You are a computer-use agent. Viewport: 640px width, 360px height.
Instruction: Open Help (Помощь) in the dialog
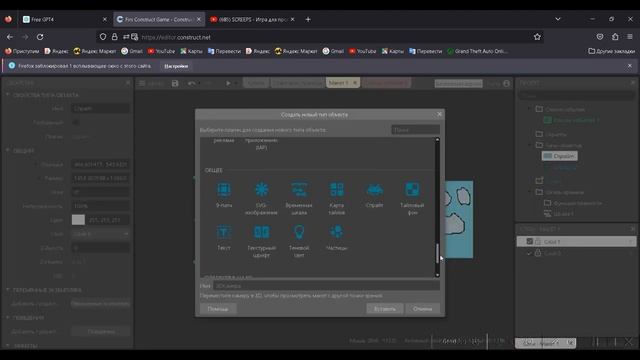(218, 309)
